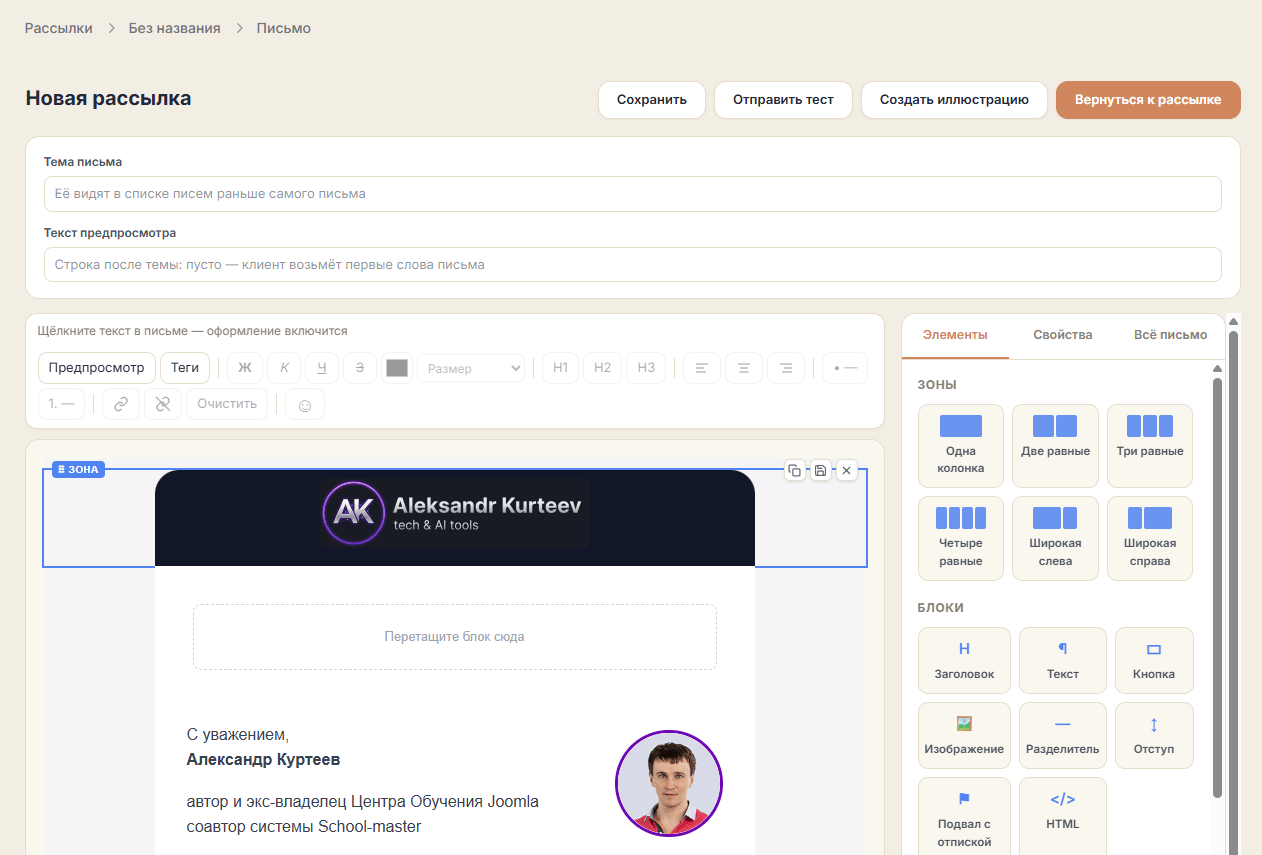Screen dimensions: 1262x855
Task: Focus the Текст предпросмотра input field
Action: (x=632, y=265)
